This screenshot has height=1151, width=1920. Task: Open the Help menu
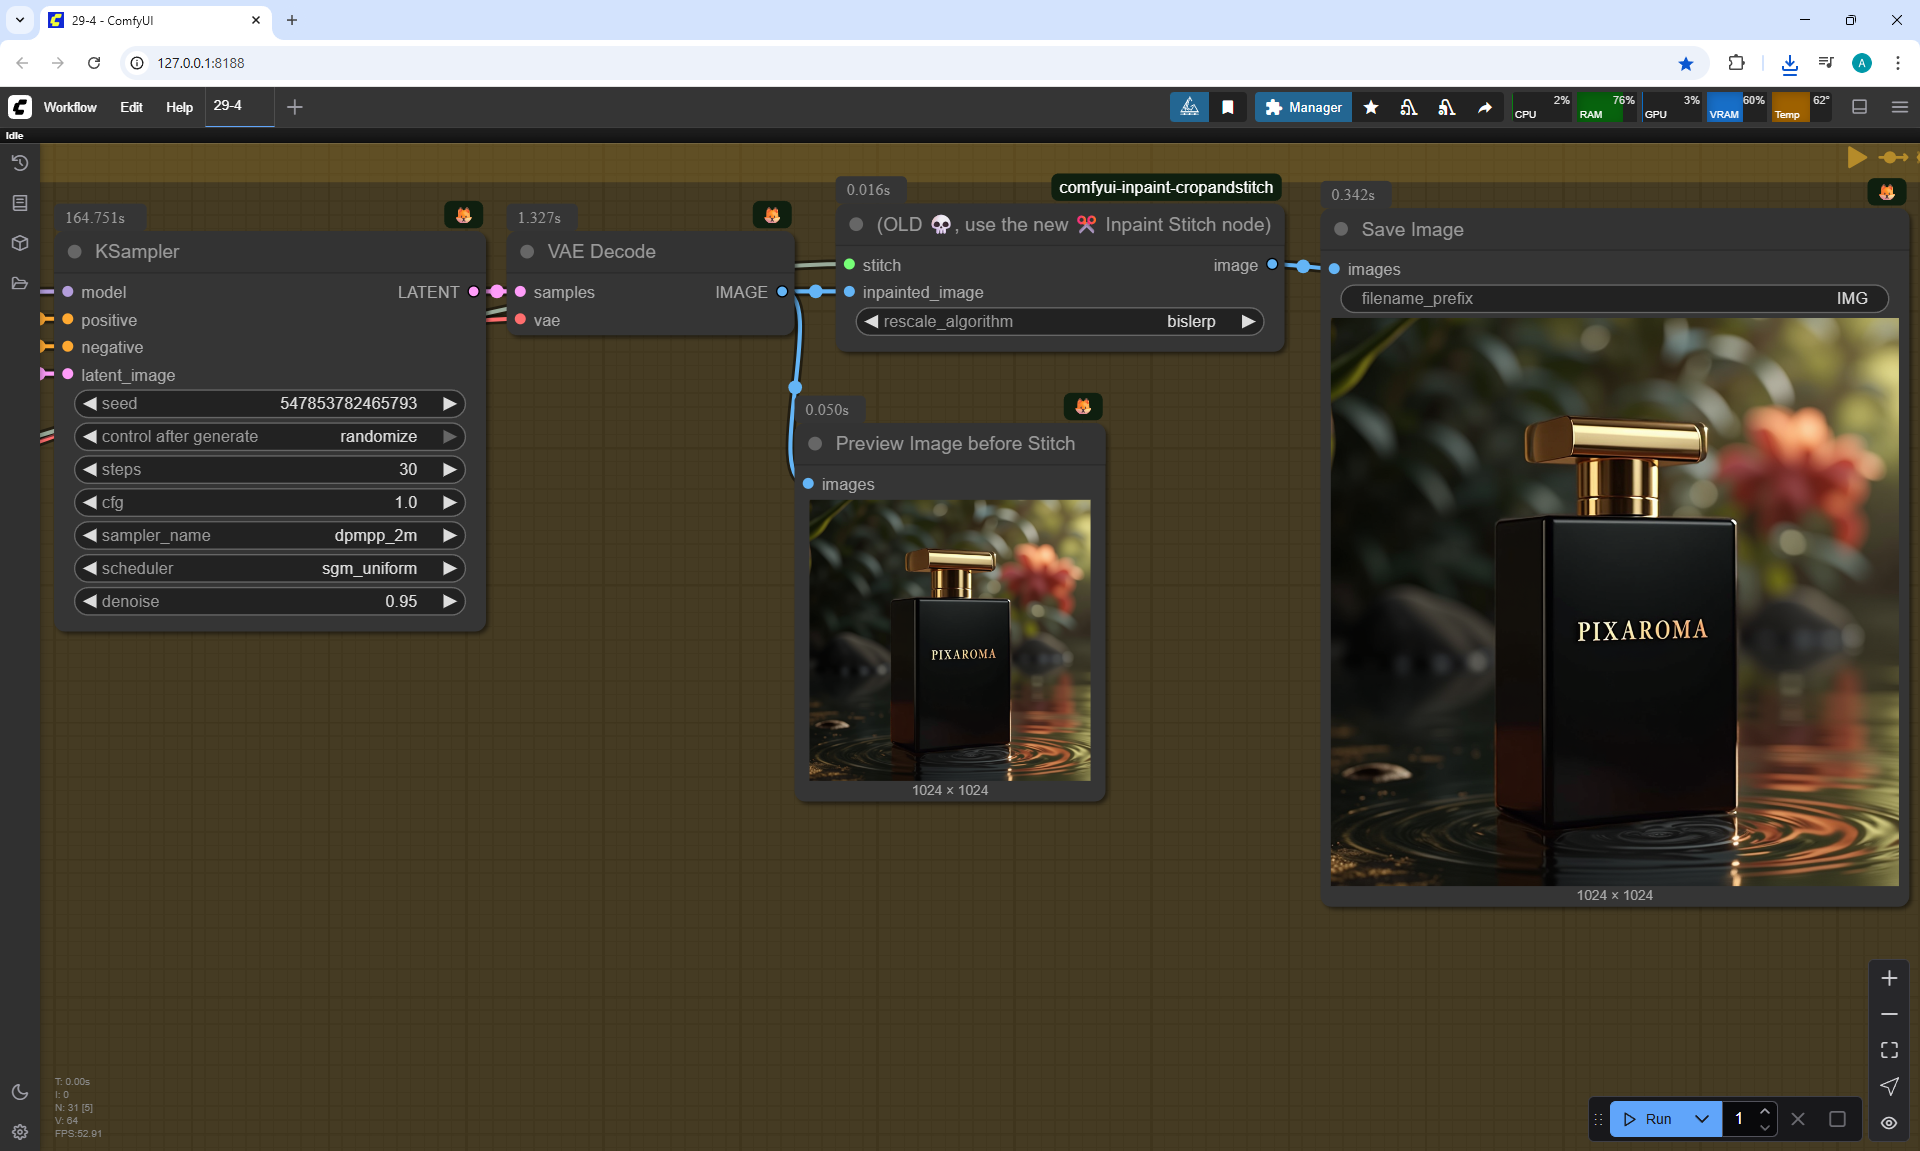pos(179,107)
